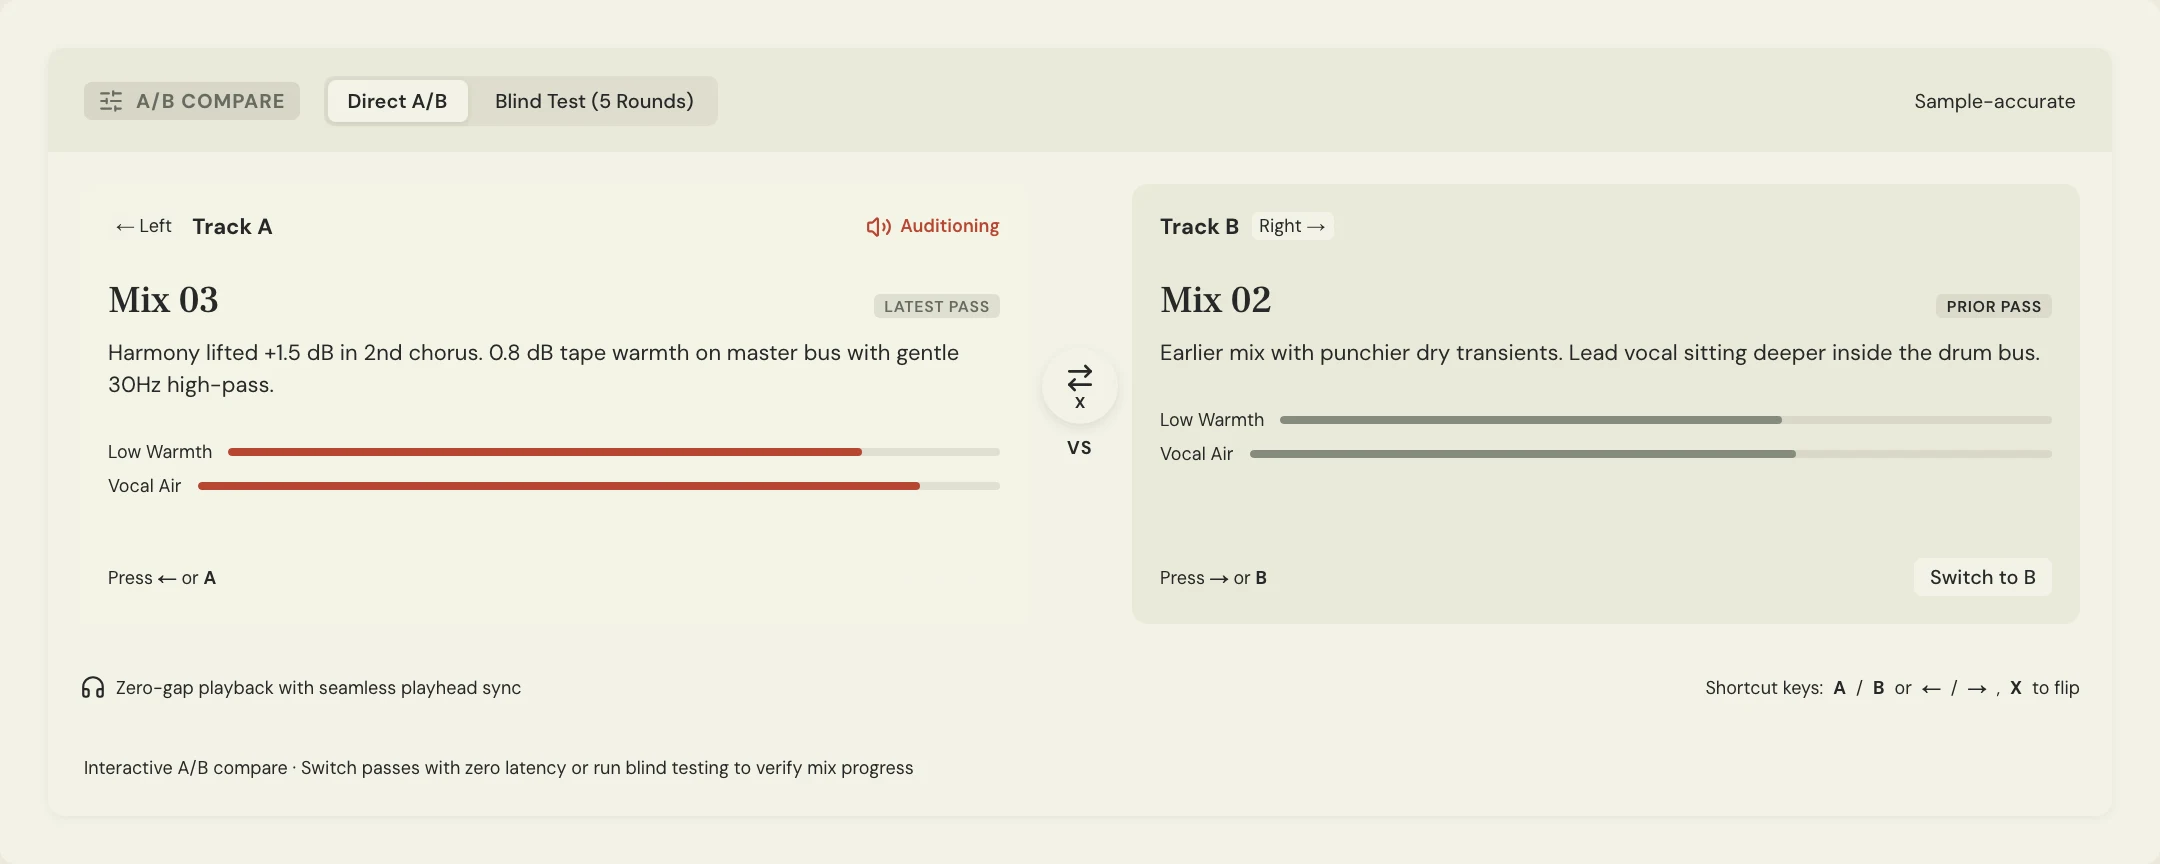Click the Sample-accurate label
The width and height of the screenshot is (2160, 864).
tap(1994, 101)
